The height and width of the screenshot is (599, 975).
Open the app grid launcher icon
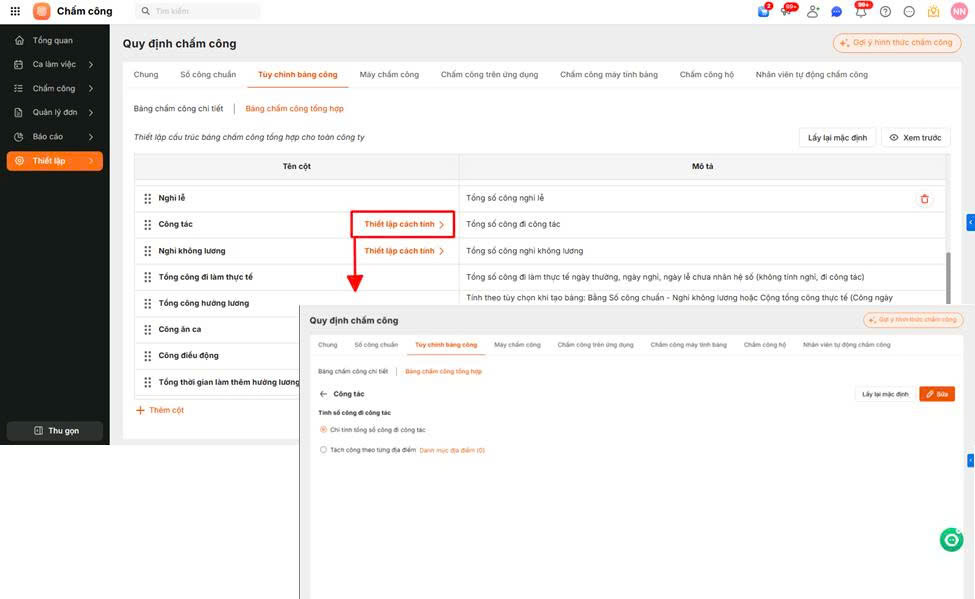[x=15, y=11]
